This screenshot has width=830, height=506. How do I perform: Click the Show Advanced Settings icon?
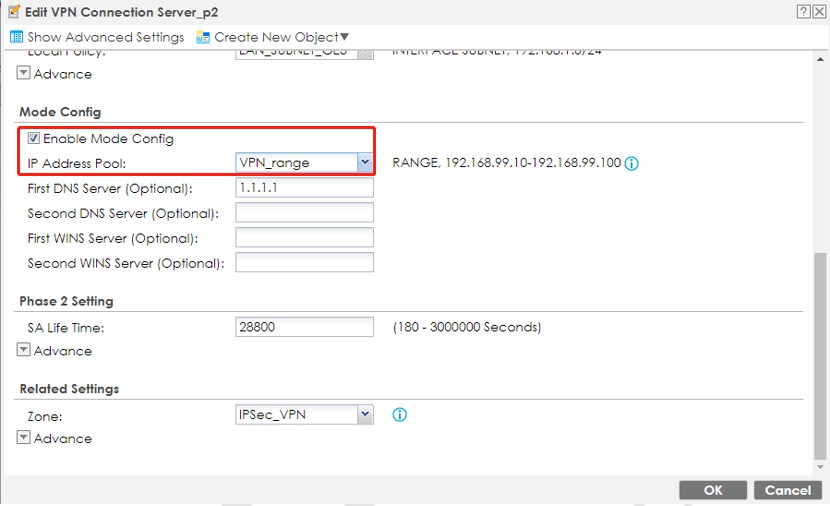(x=16, y=37)
